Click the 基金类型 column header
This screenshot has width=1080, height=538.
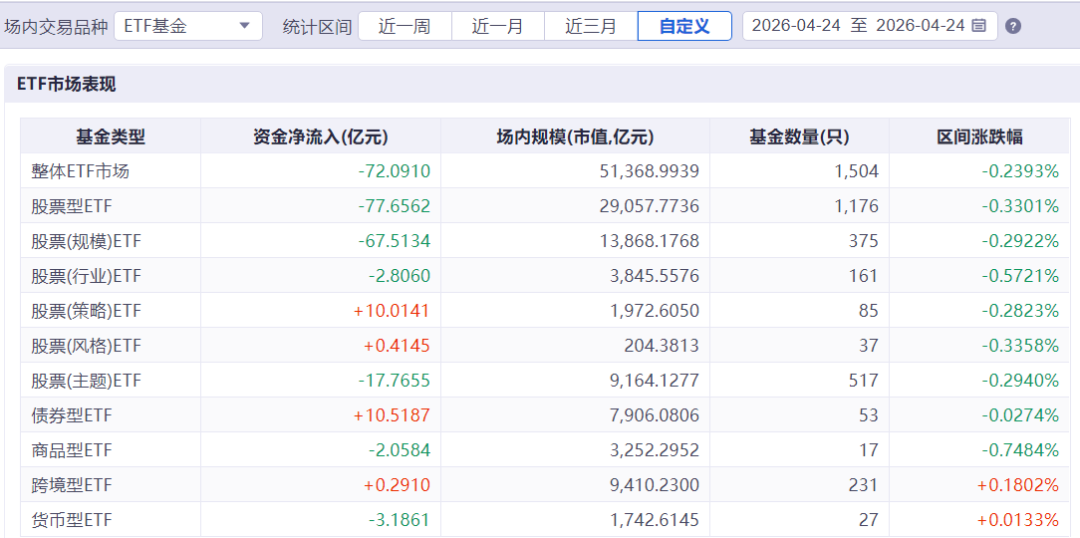point(111,136)
